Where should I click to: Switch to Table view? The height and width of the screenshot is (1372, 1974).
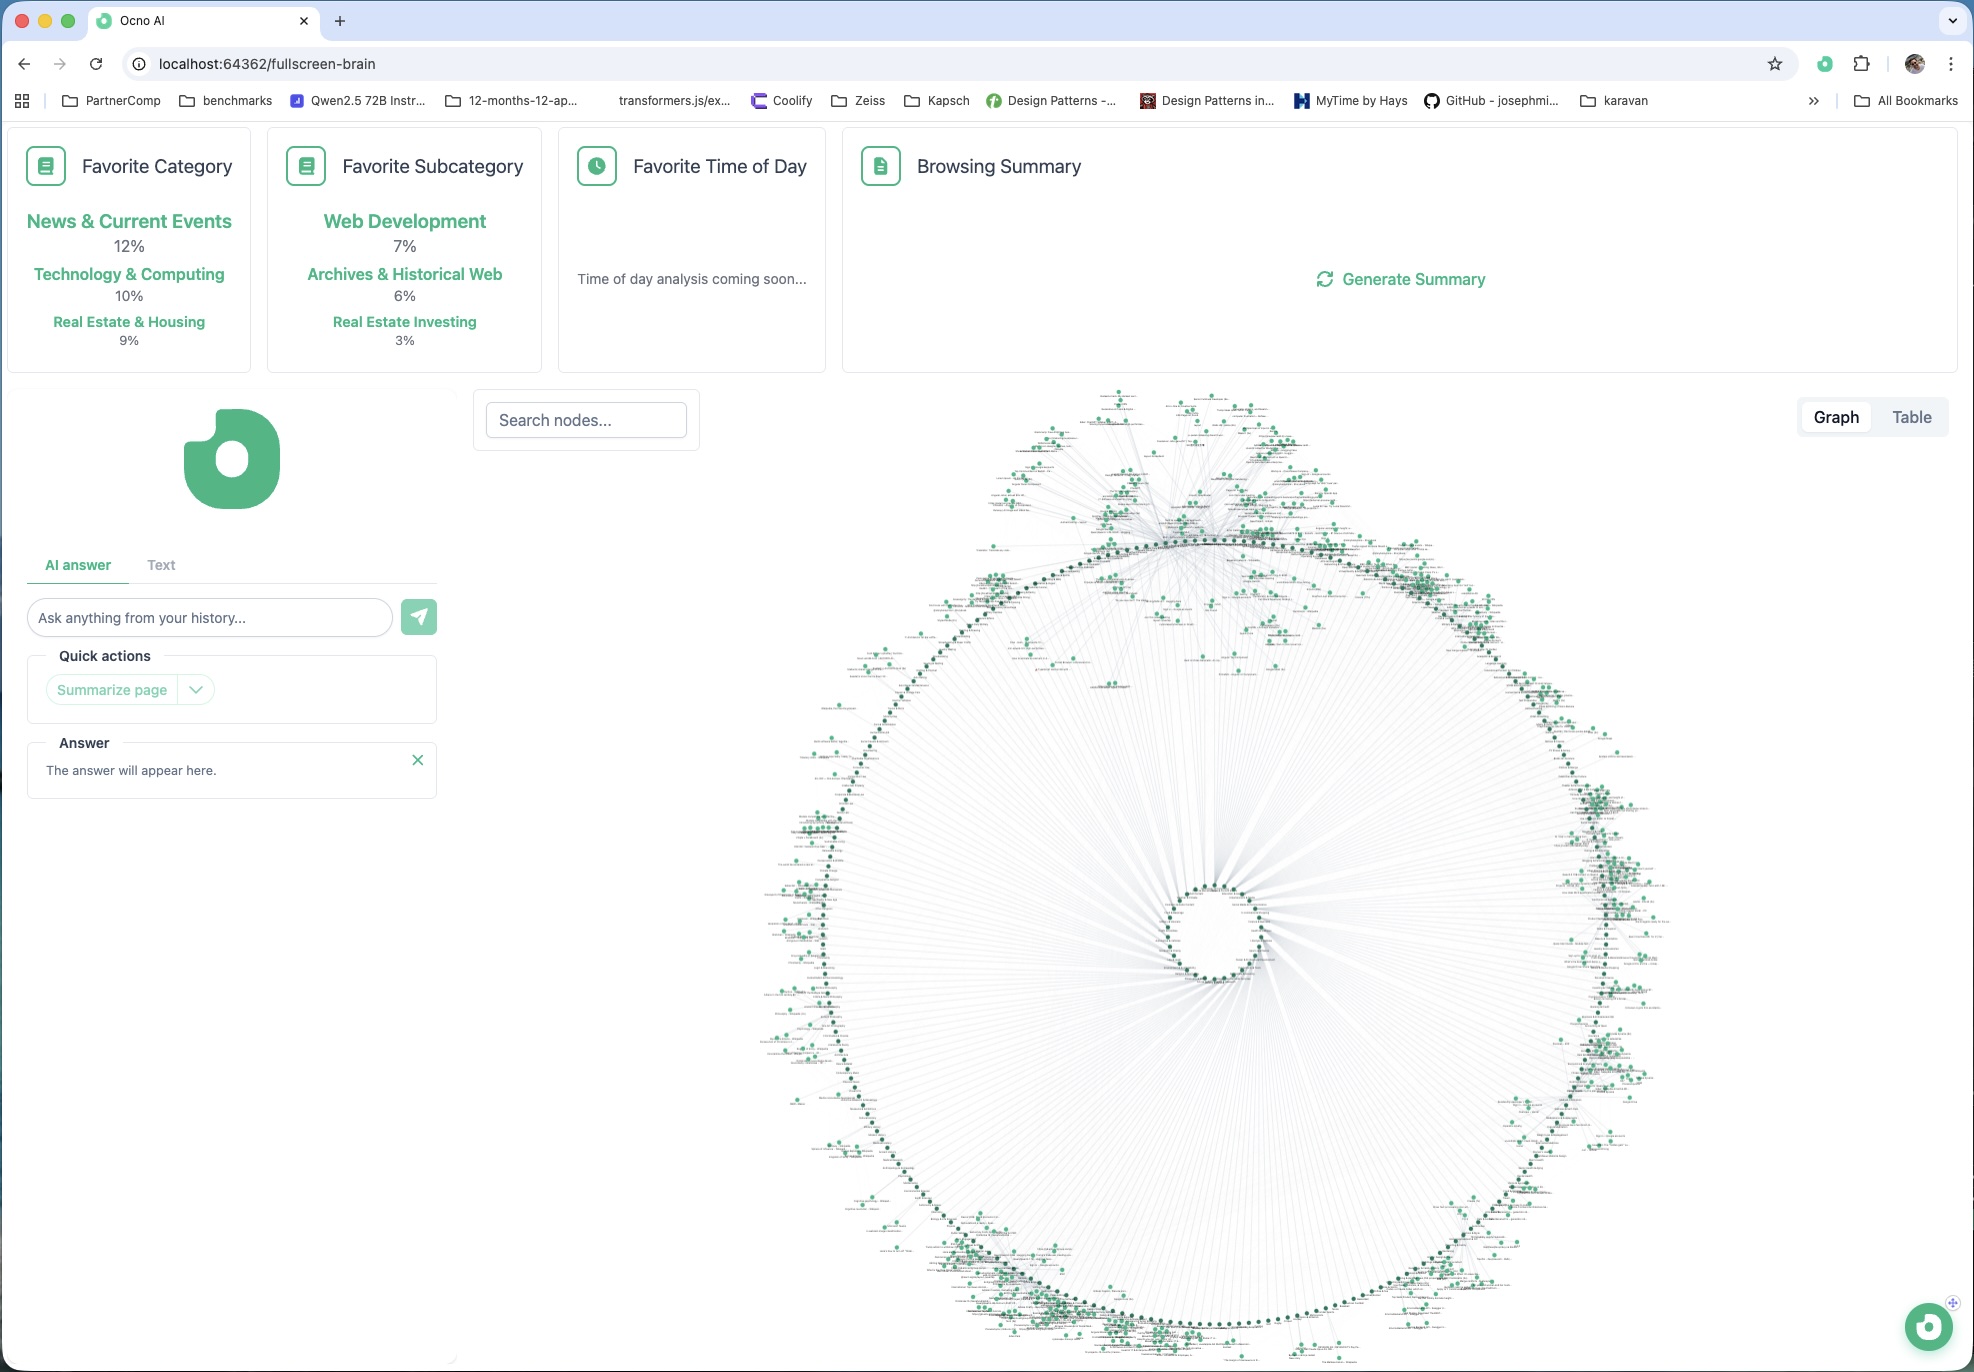(1911, 417)
